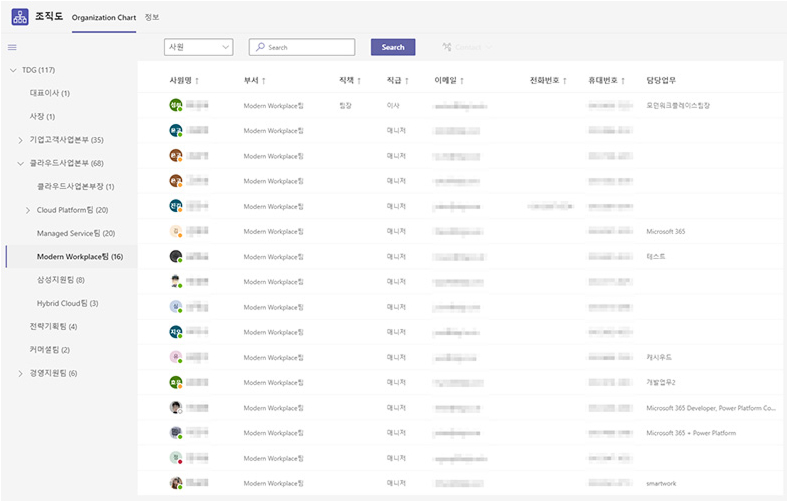The image size is (788, 502).
Task: Select Modern Workplace팀 (16) in the tree
Action: point(80,256)
